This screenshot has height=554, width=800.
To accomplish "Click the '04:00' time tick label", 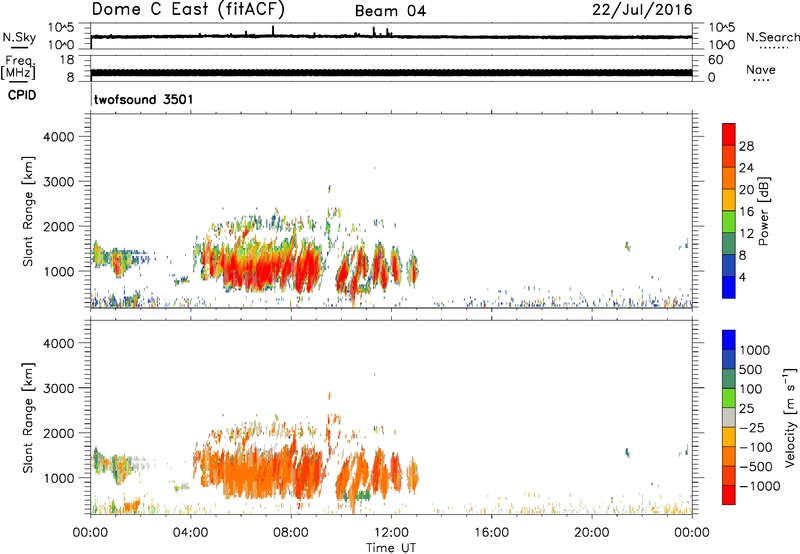I will point(191,533).
